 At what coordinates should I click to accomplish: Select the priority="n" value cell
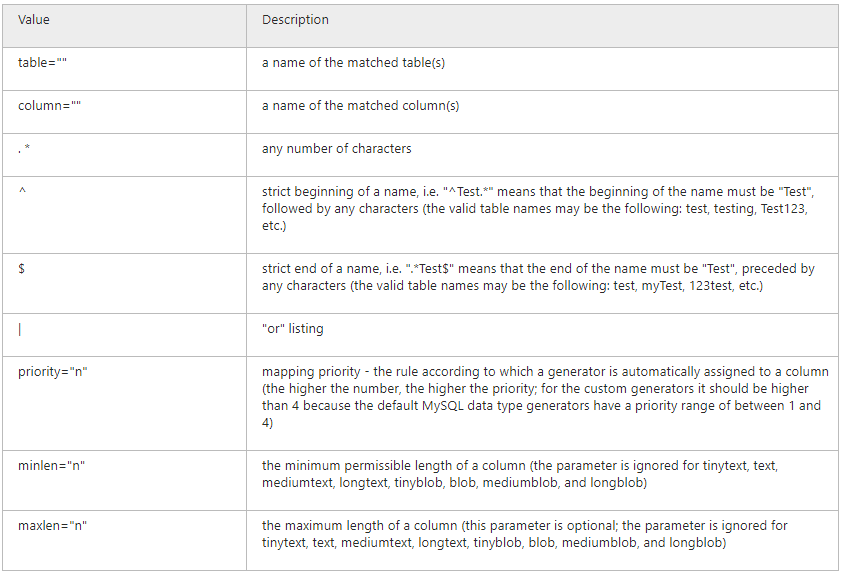point(124,403)
